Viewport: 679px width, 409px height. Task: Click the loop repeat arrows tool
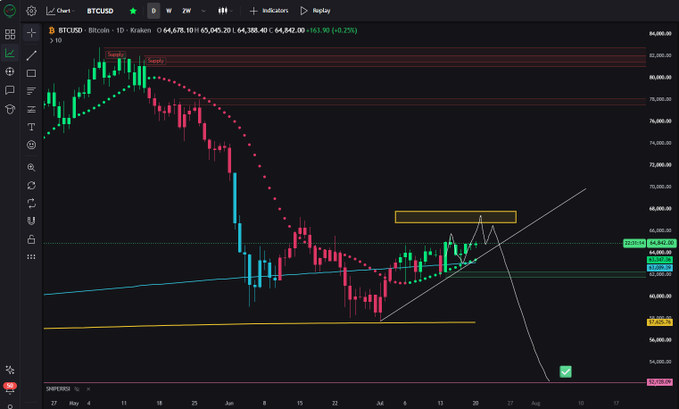tap(31, 203)
